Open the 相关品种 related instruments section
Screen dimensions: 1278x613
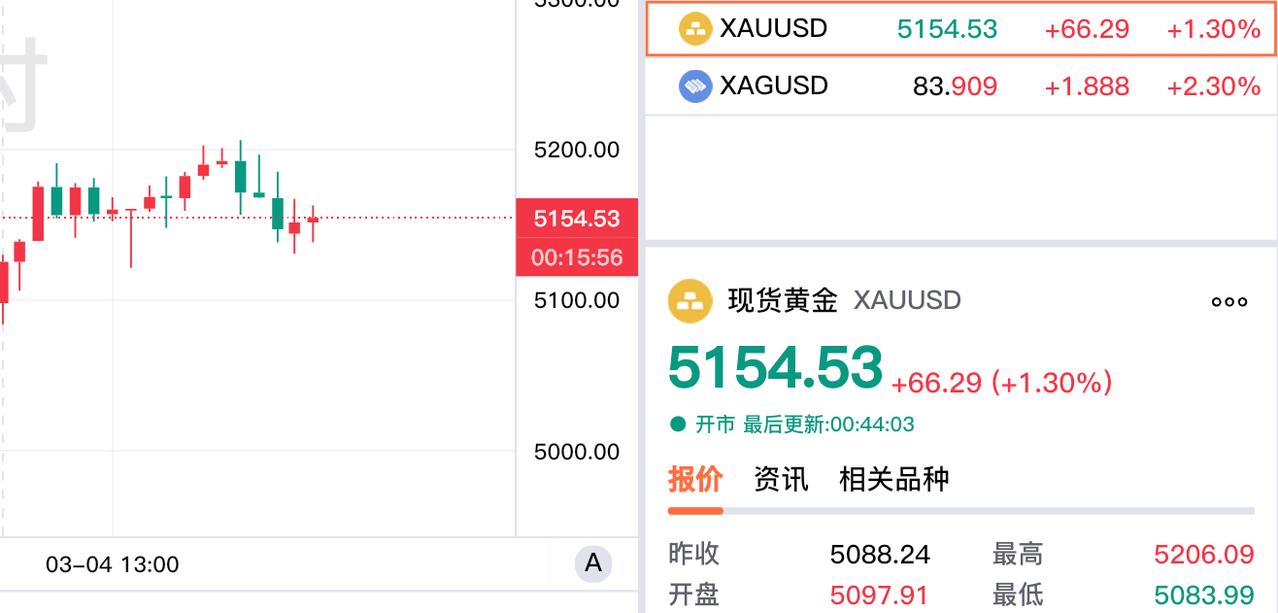coord(894,480)
